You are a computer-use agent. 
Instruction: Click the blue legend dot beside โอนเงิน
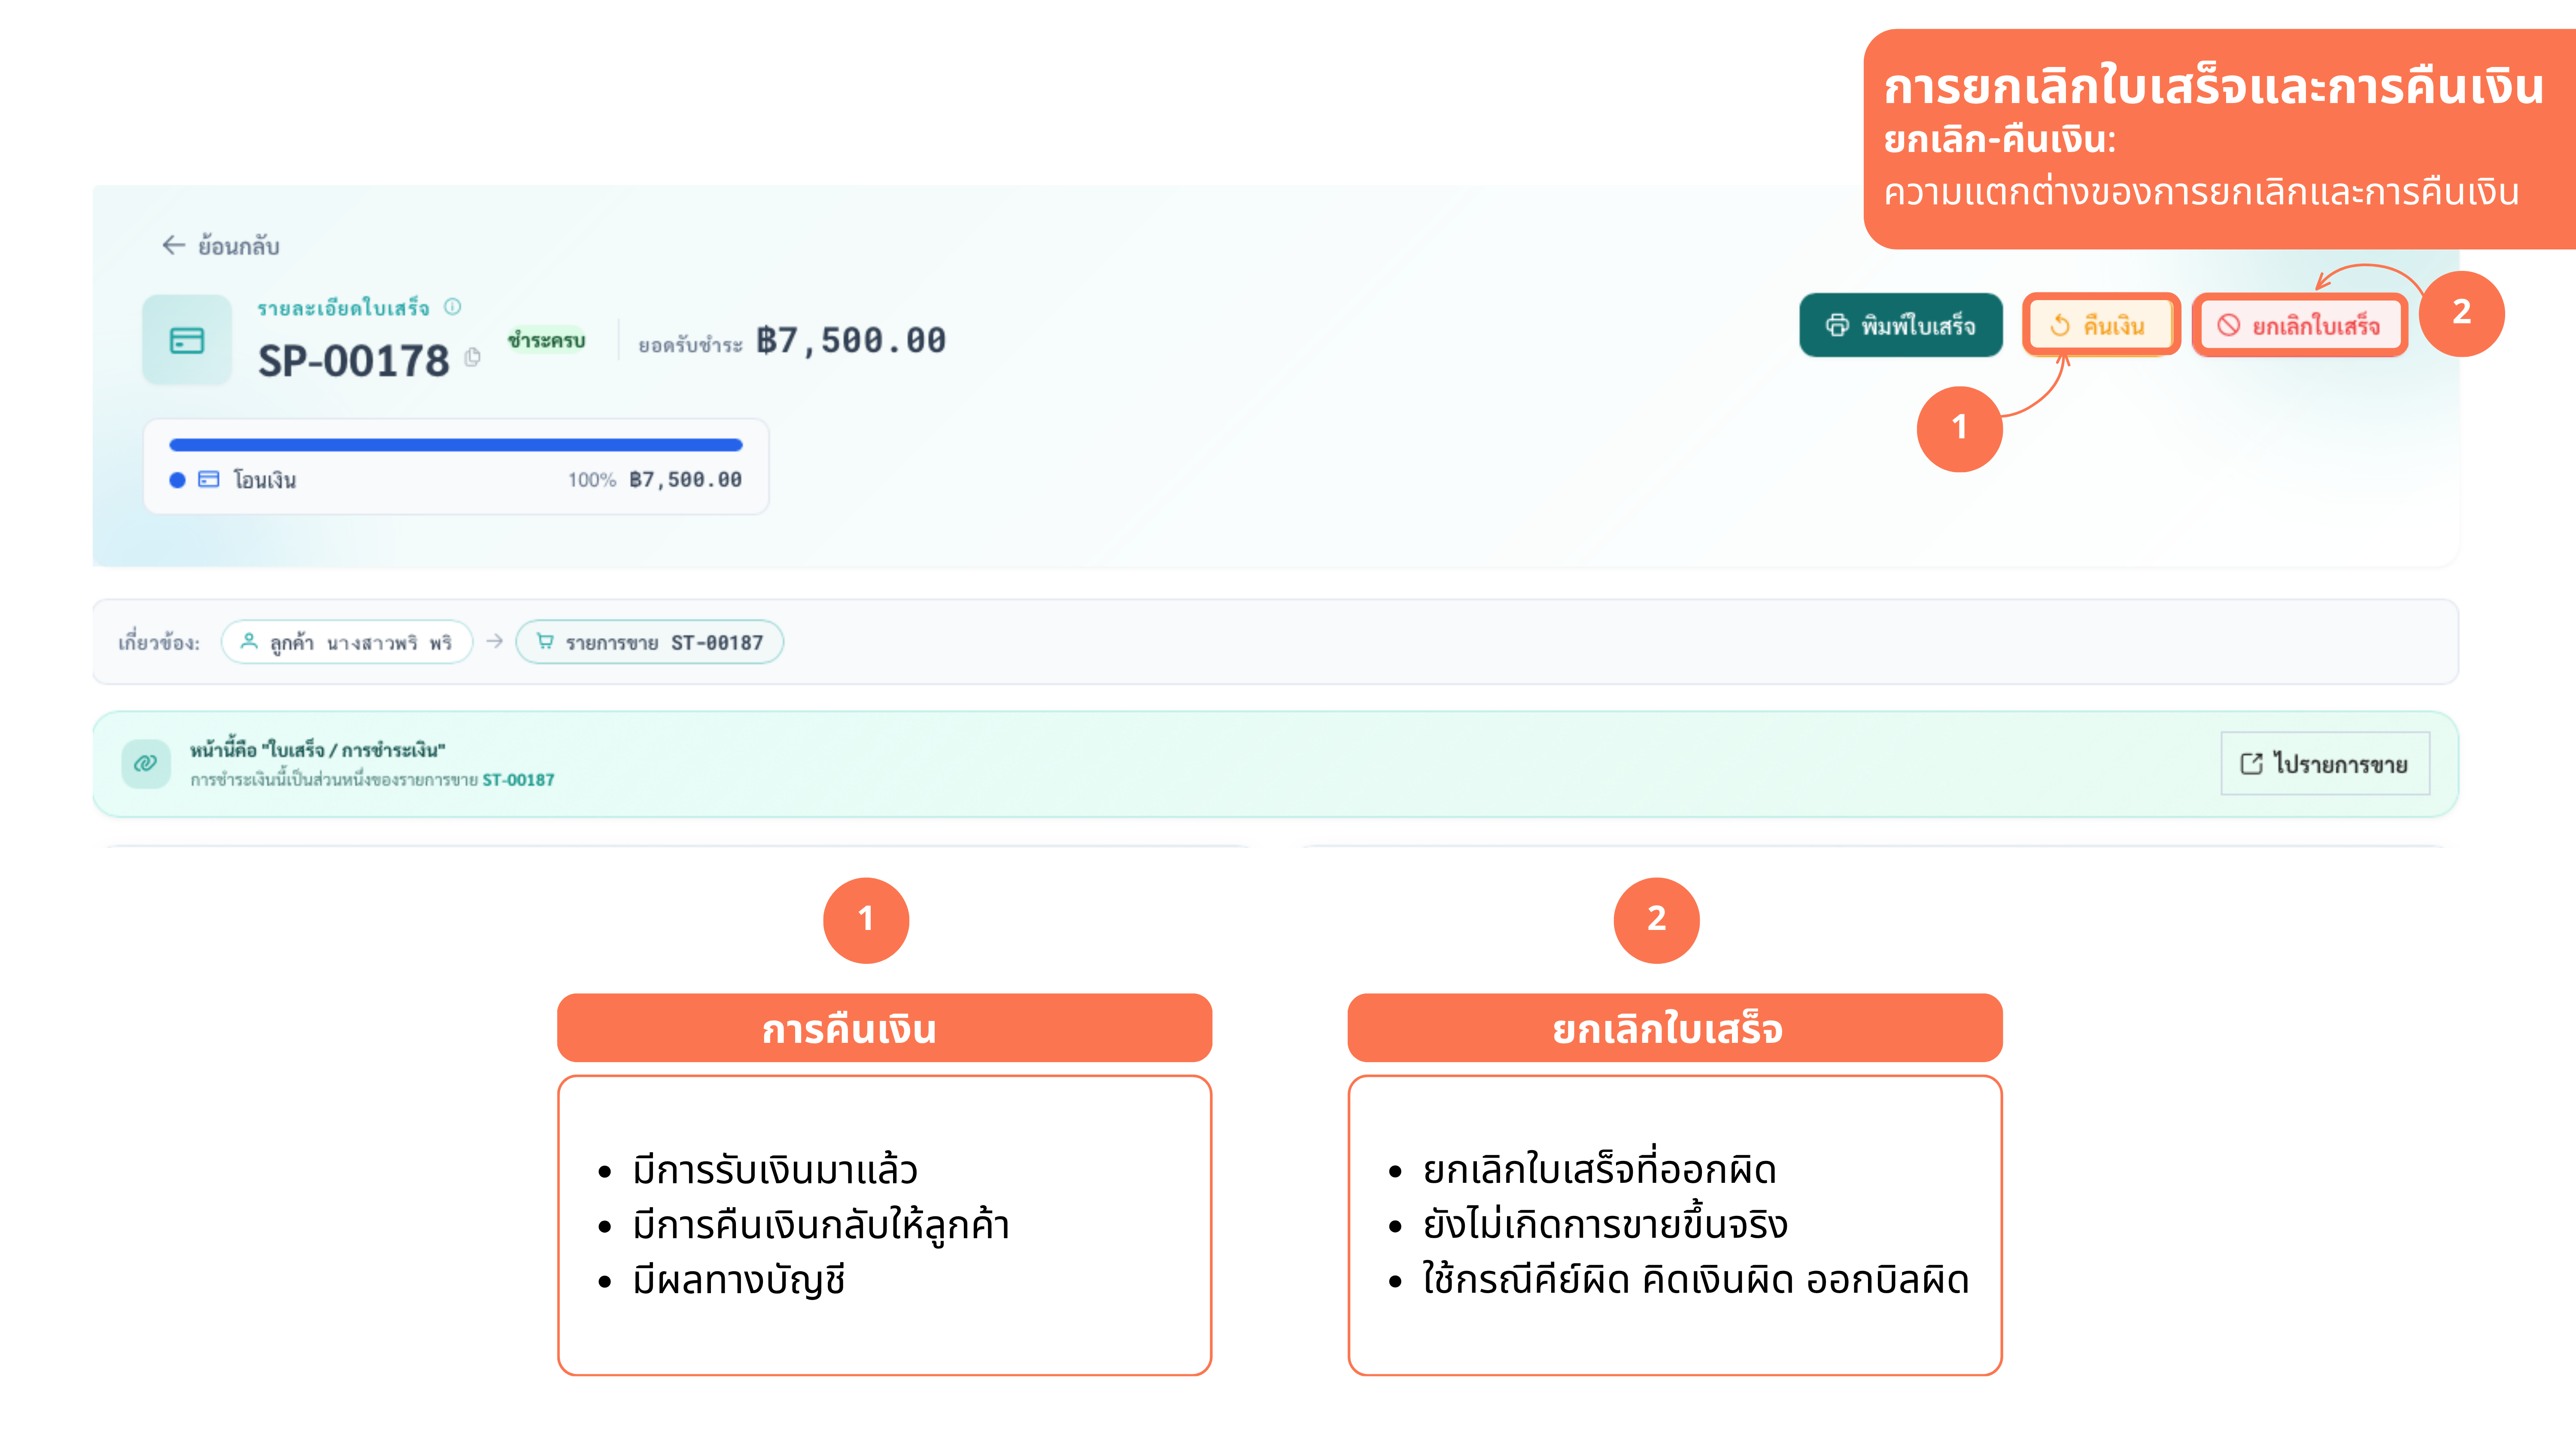178,480
